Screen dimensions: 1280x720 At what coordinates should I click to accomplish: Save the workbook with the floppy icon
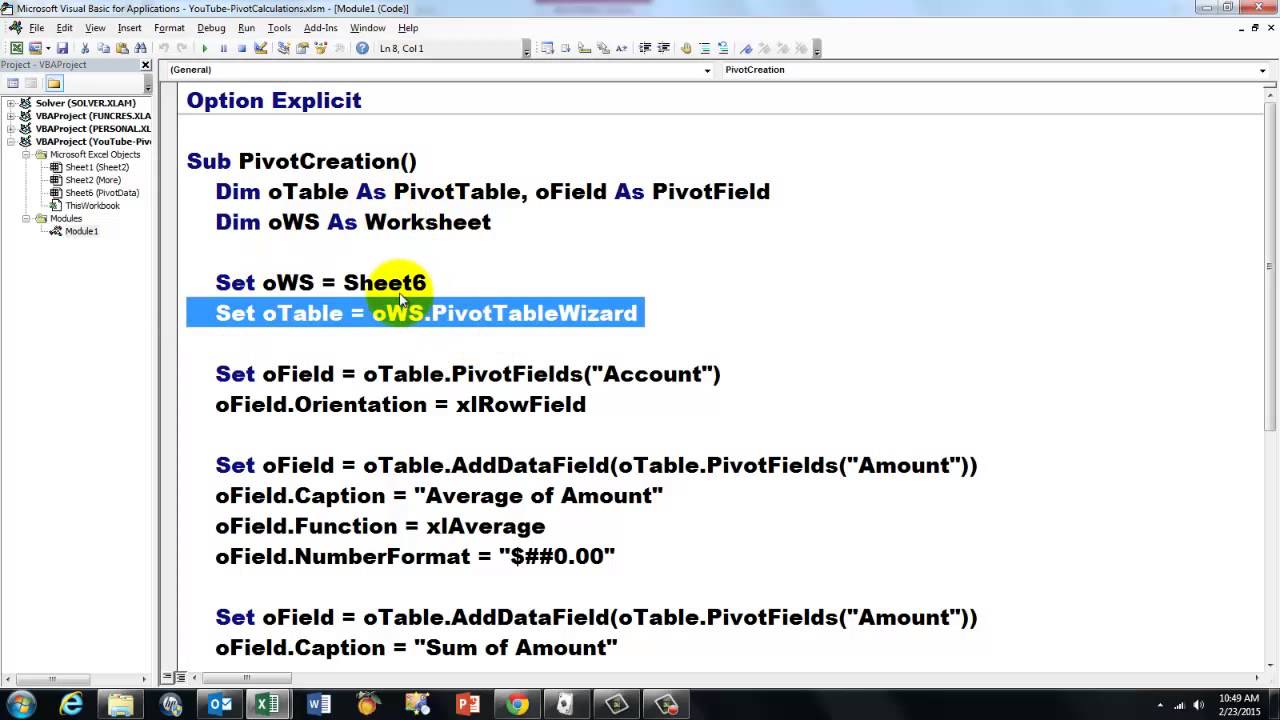pos(62,48)
